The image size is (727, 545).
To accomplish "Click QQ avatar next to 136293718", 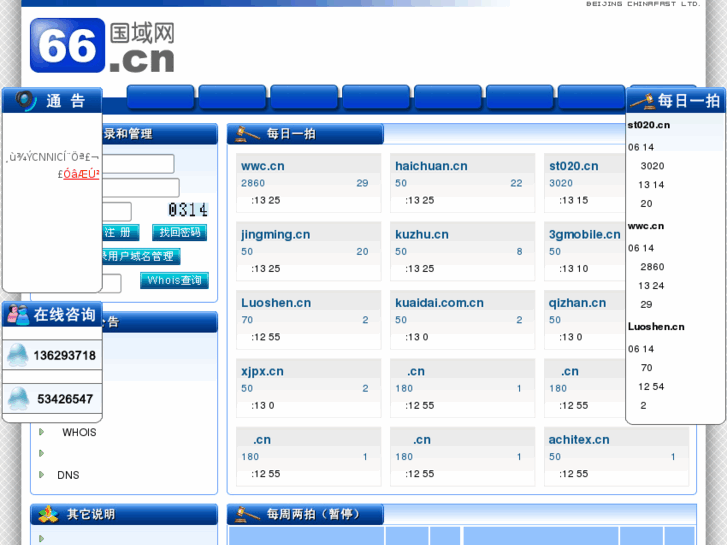I will coord(18,355).
